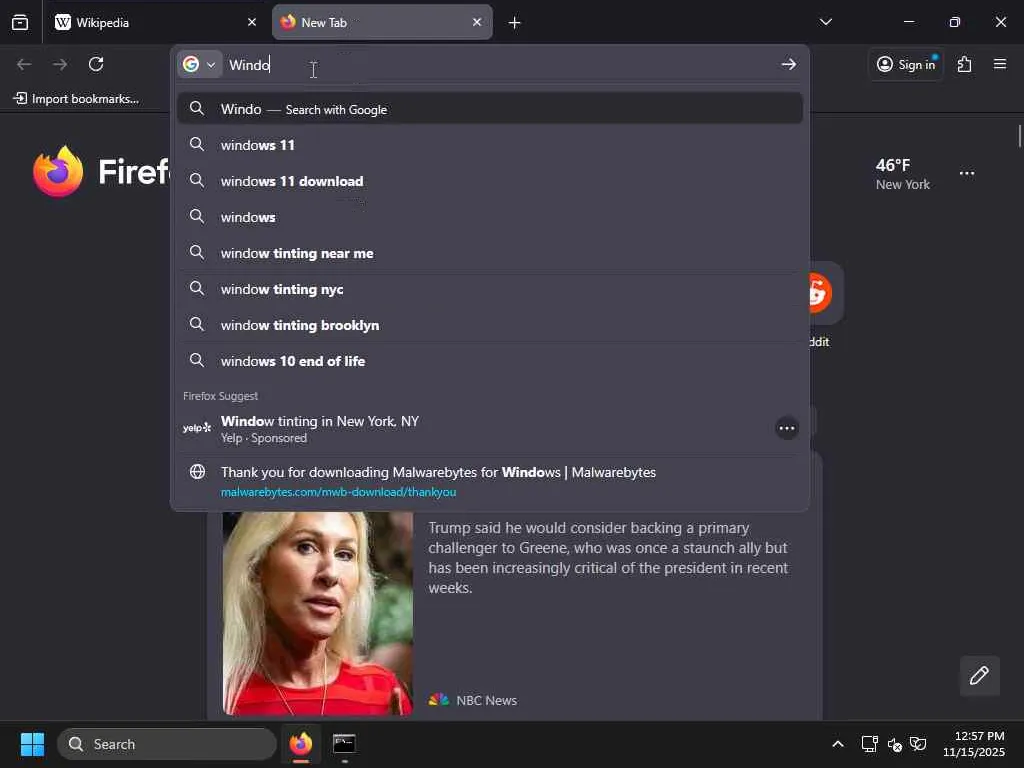Open the Google search engine switcher dropdown
This screenshot has height=768, width=1024.
pos(199,64)
